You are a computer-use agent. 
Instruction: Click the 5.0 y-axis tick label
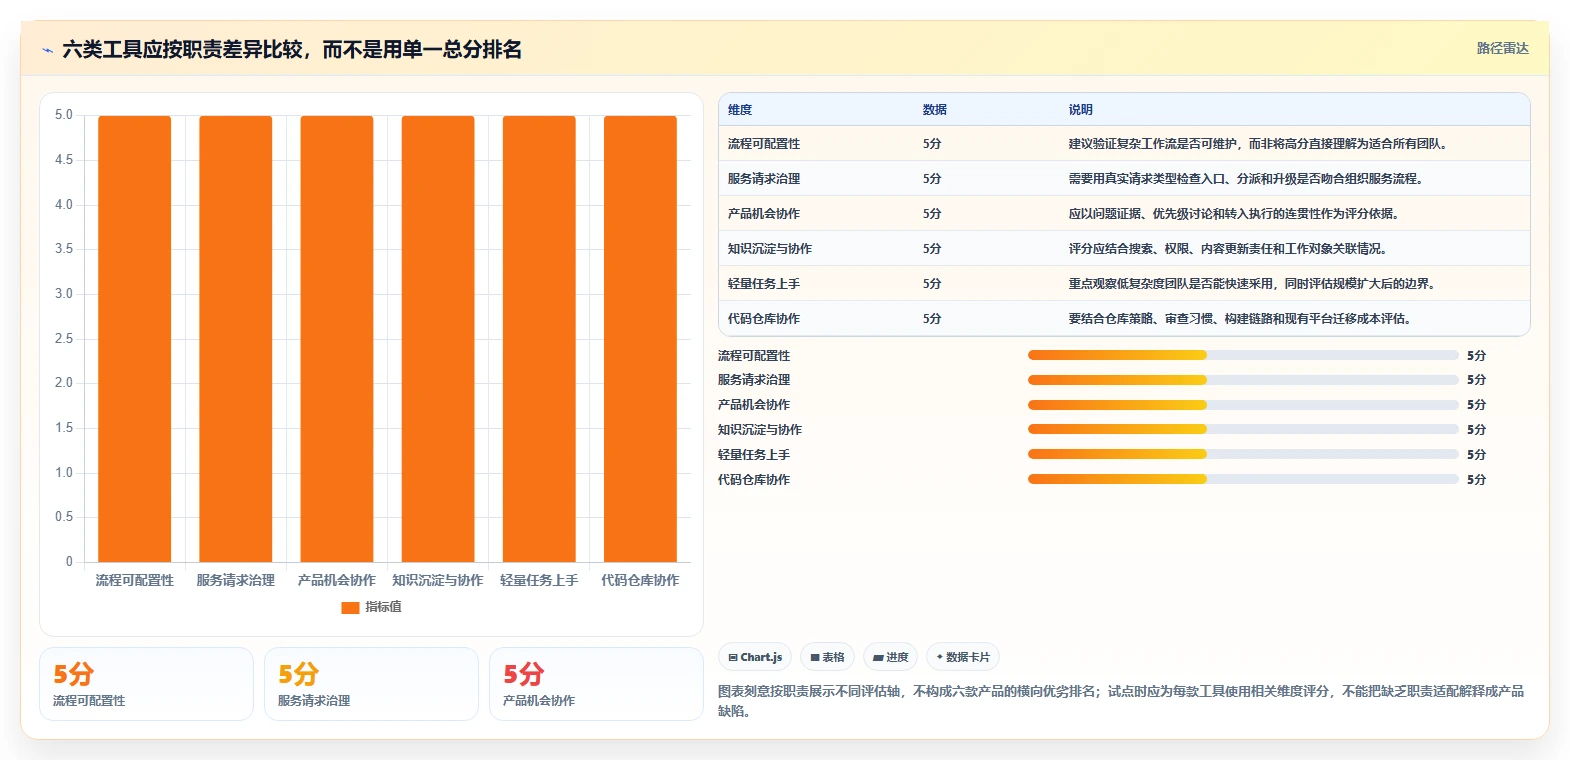(x=64, y=115)
